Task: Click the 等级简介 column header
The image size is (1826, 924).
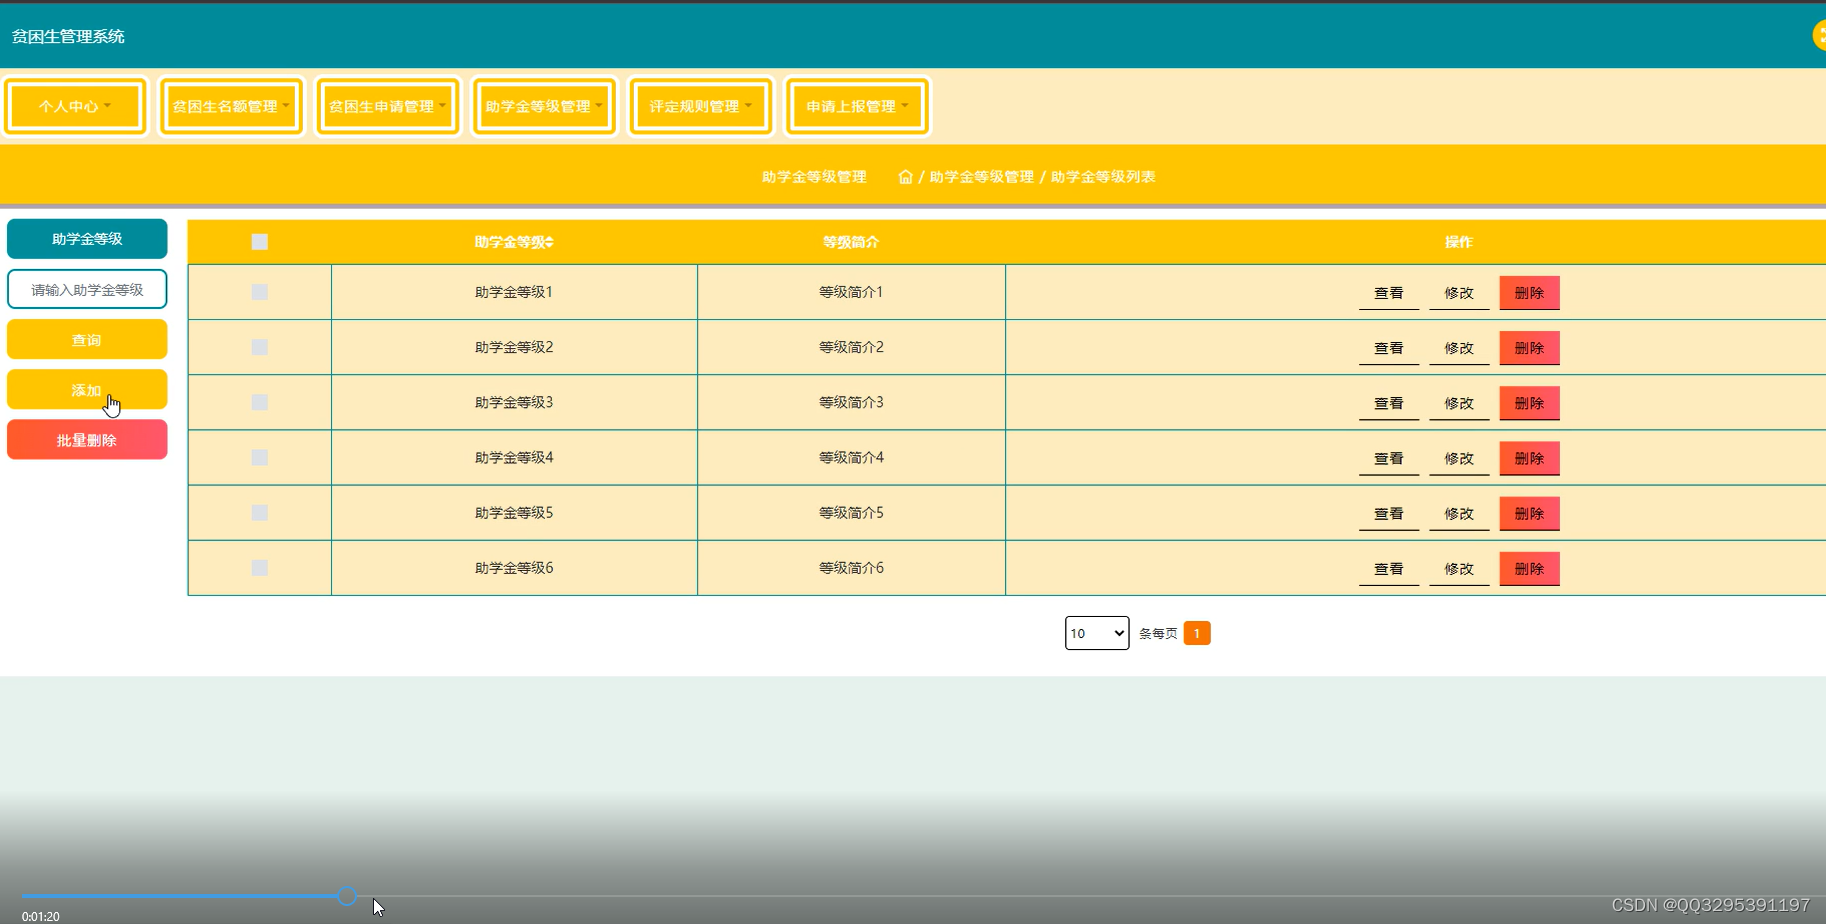Action: click(x=851, y=242)
